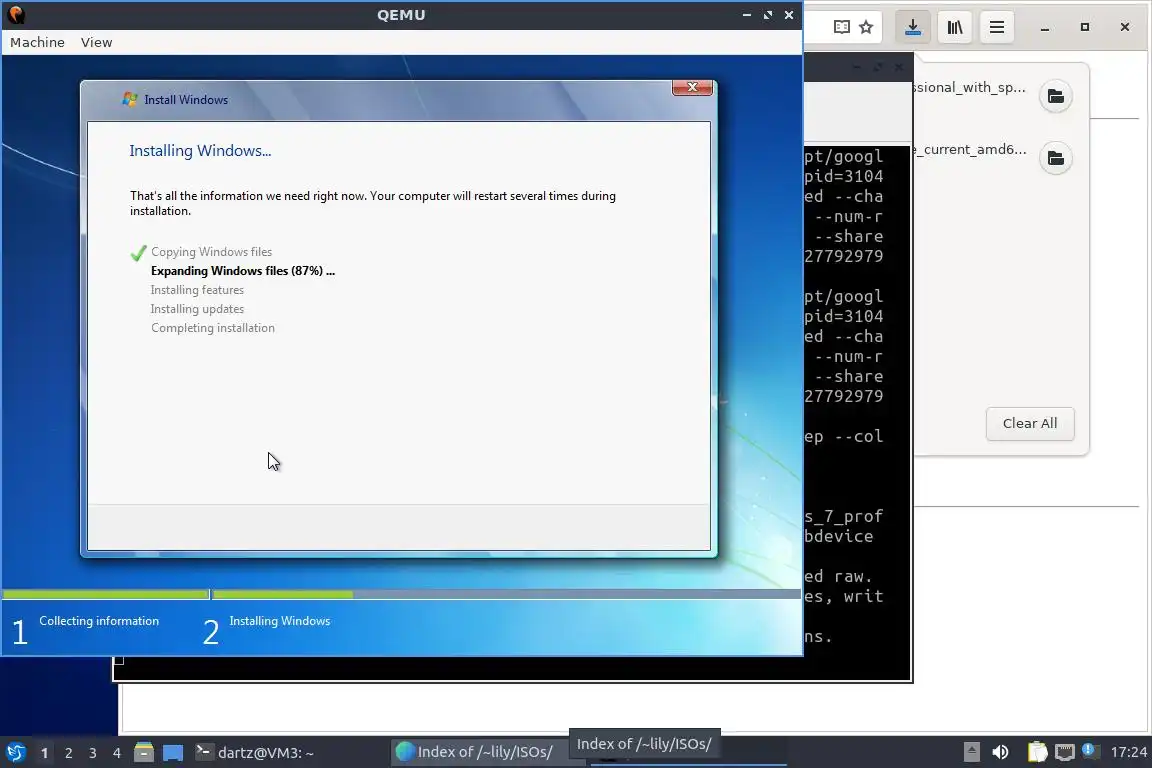This screenshot has height=768, width=1152.
Task: Select the '_current_amd6…' download entry
Action: tap(969, 149)
